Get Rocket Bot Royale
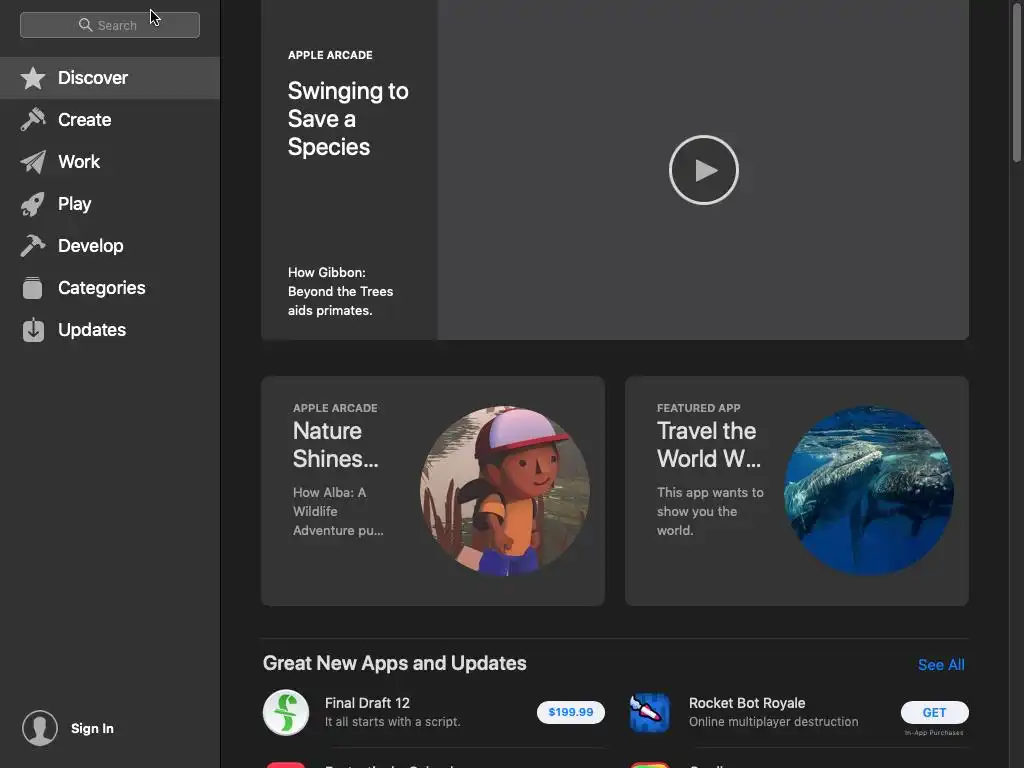This screenshot has width=1024, height=768. pyautogui.click(x=935, y=712)
